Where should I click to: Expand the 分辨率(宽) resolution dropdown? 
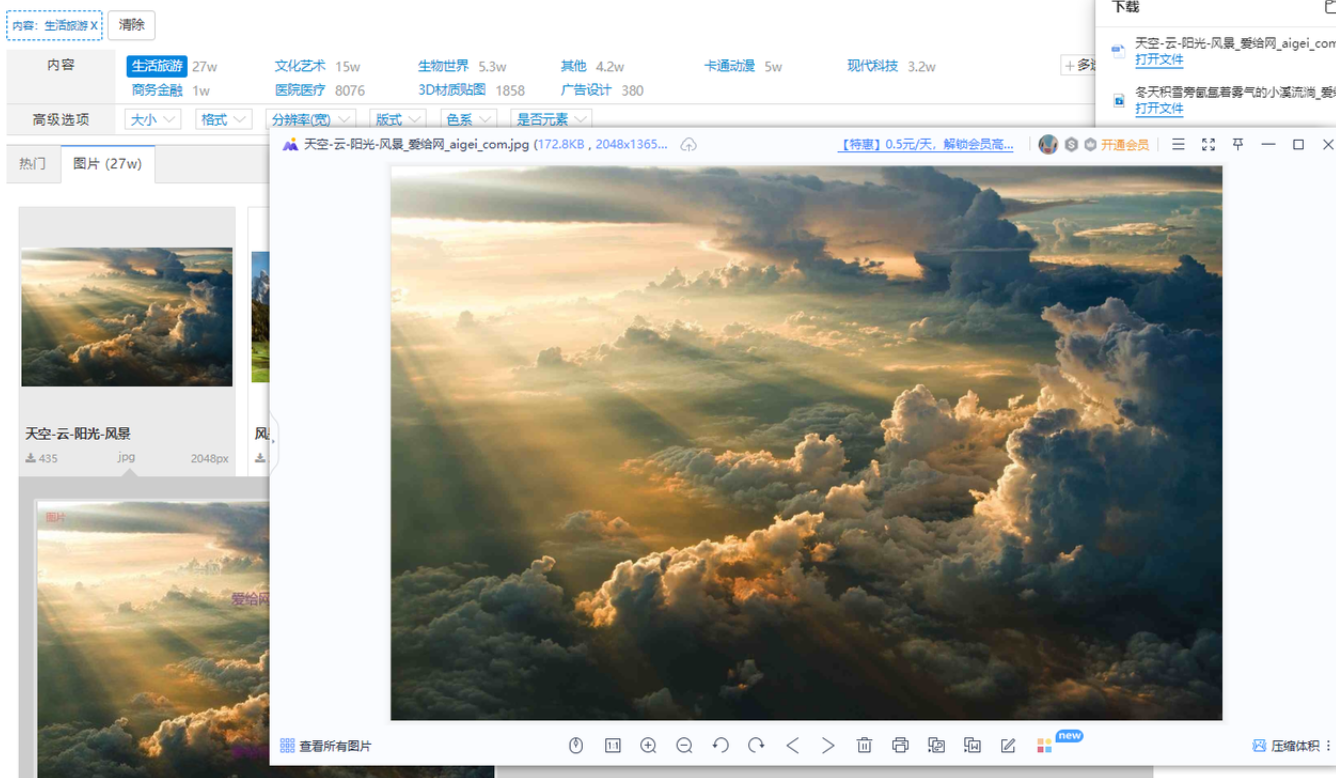click(309, 119)
